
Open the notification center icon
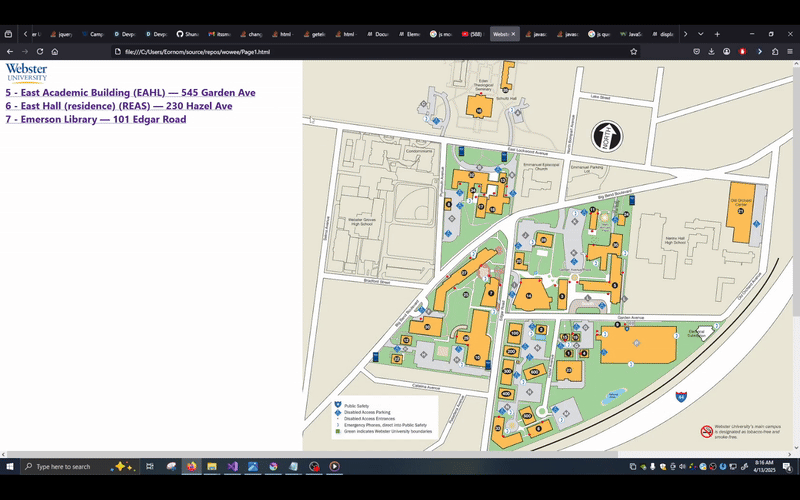click(x=787, y=466)
